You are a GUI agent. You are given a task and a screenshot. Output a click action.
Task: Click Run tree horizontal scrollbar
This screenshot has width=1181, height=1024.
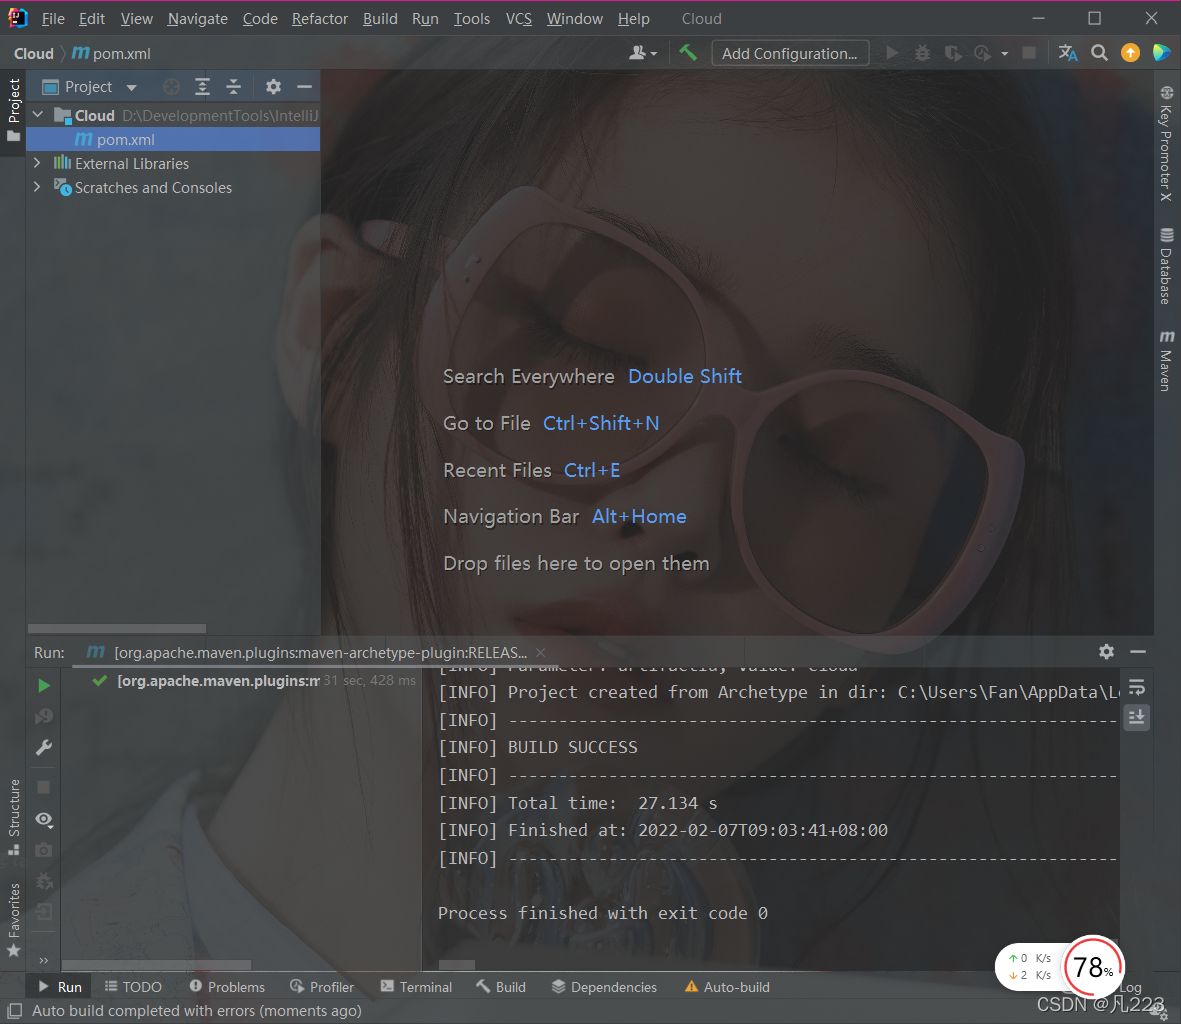click(156, 965)
